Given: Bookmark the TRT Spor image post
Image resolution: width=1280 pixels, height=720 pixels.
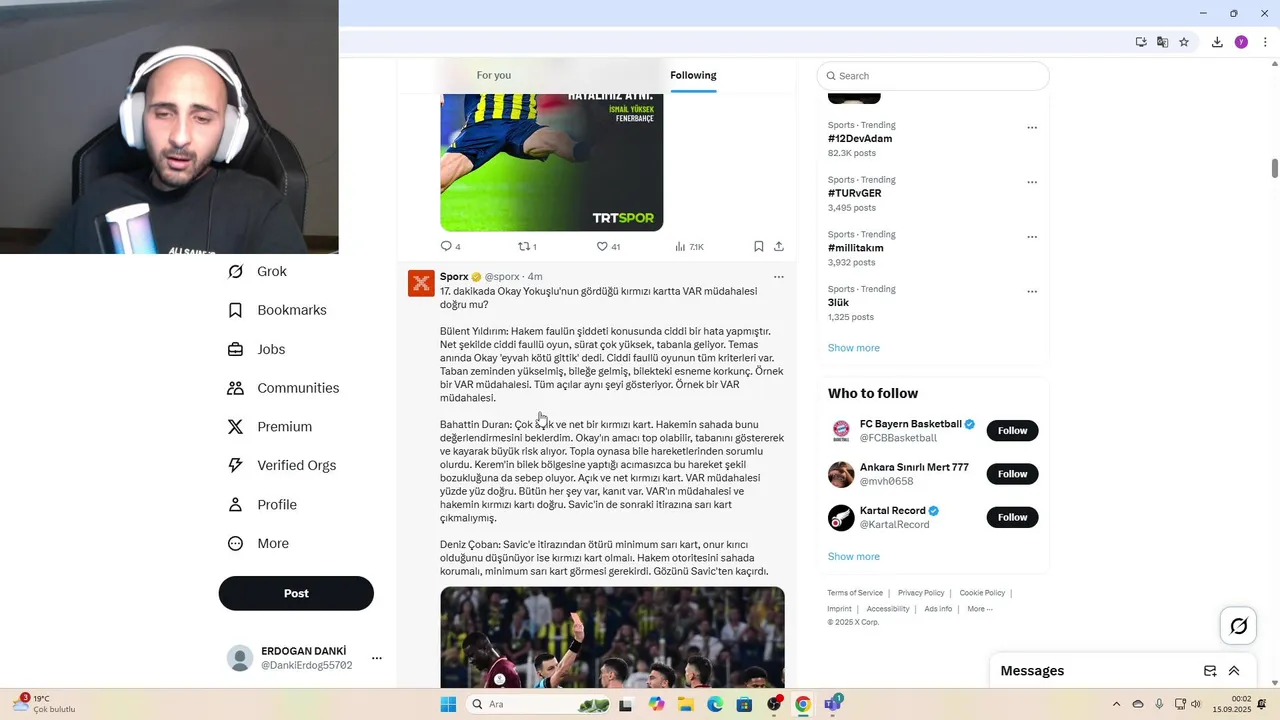Looking at the screenshot, I should pyautogui.click(x=759, y=246).
